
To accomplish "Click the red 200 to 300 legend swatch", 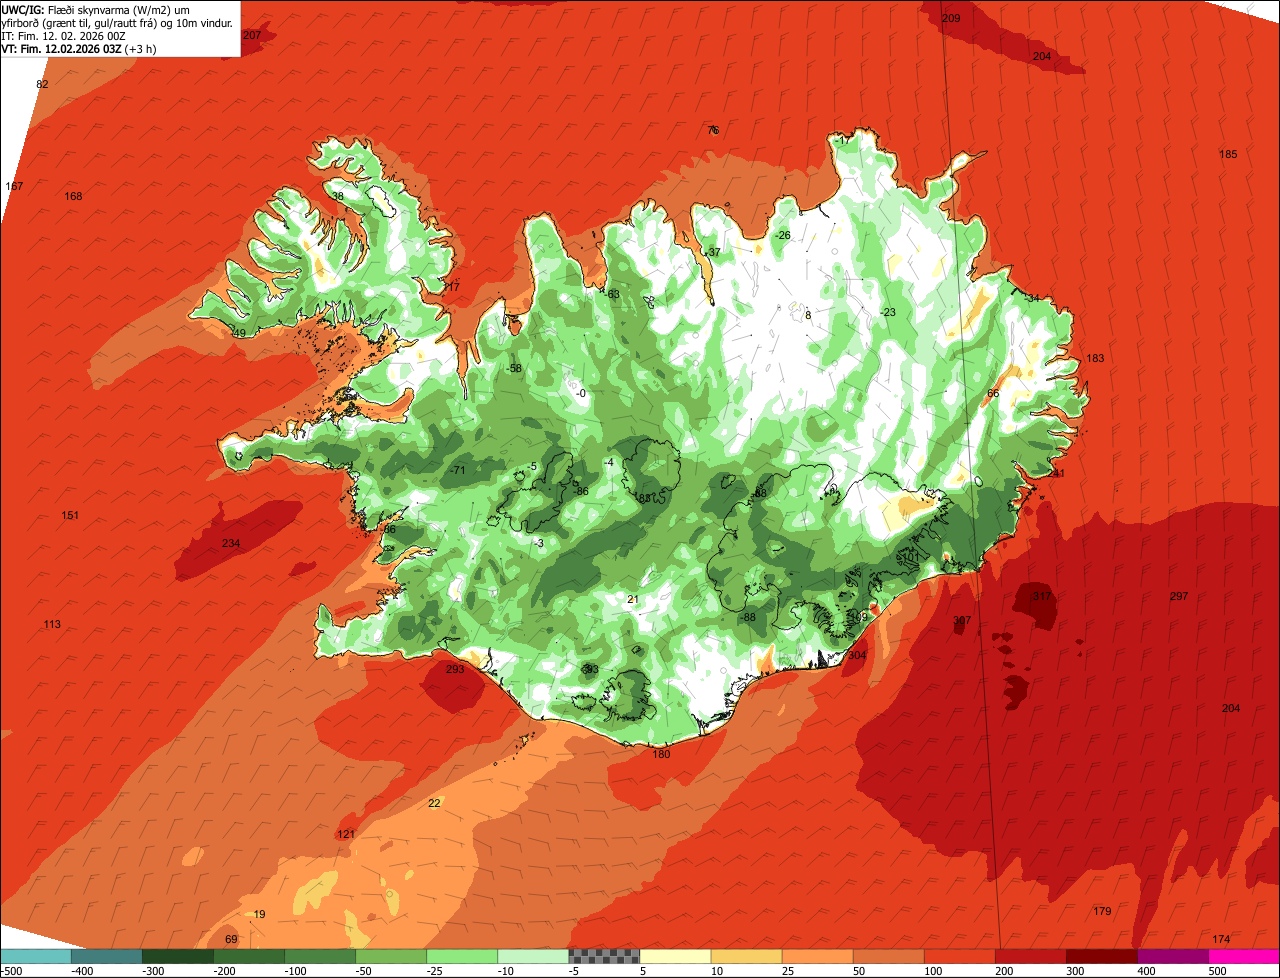I will tap(1031, 956).
